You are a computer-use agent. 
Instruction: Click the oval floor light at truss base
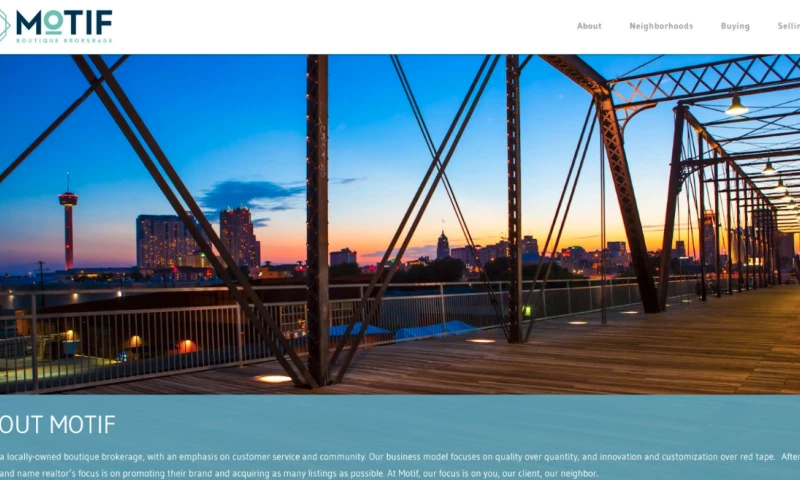pyautogui.click(x=273, y=378)
